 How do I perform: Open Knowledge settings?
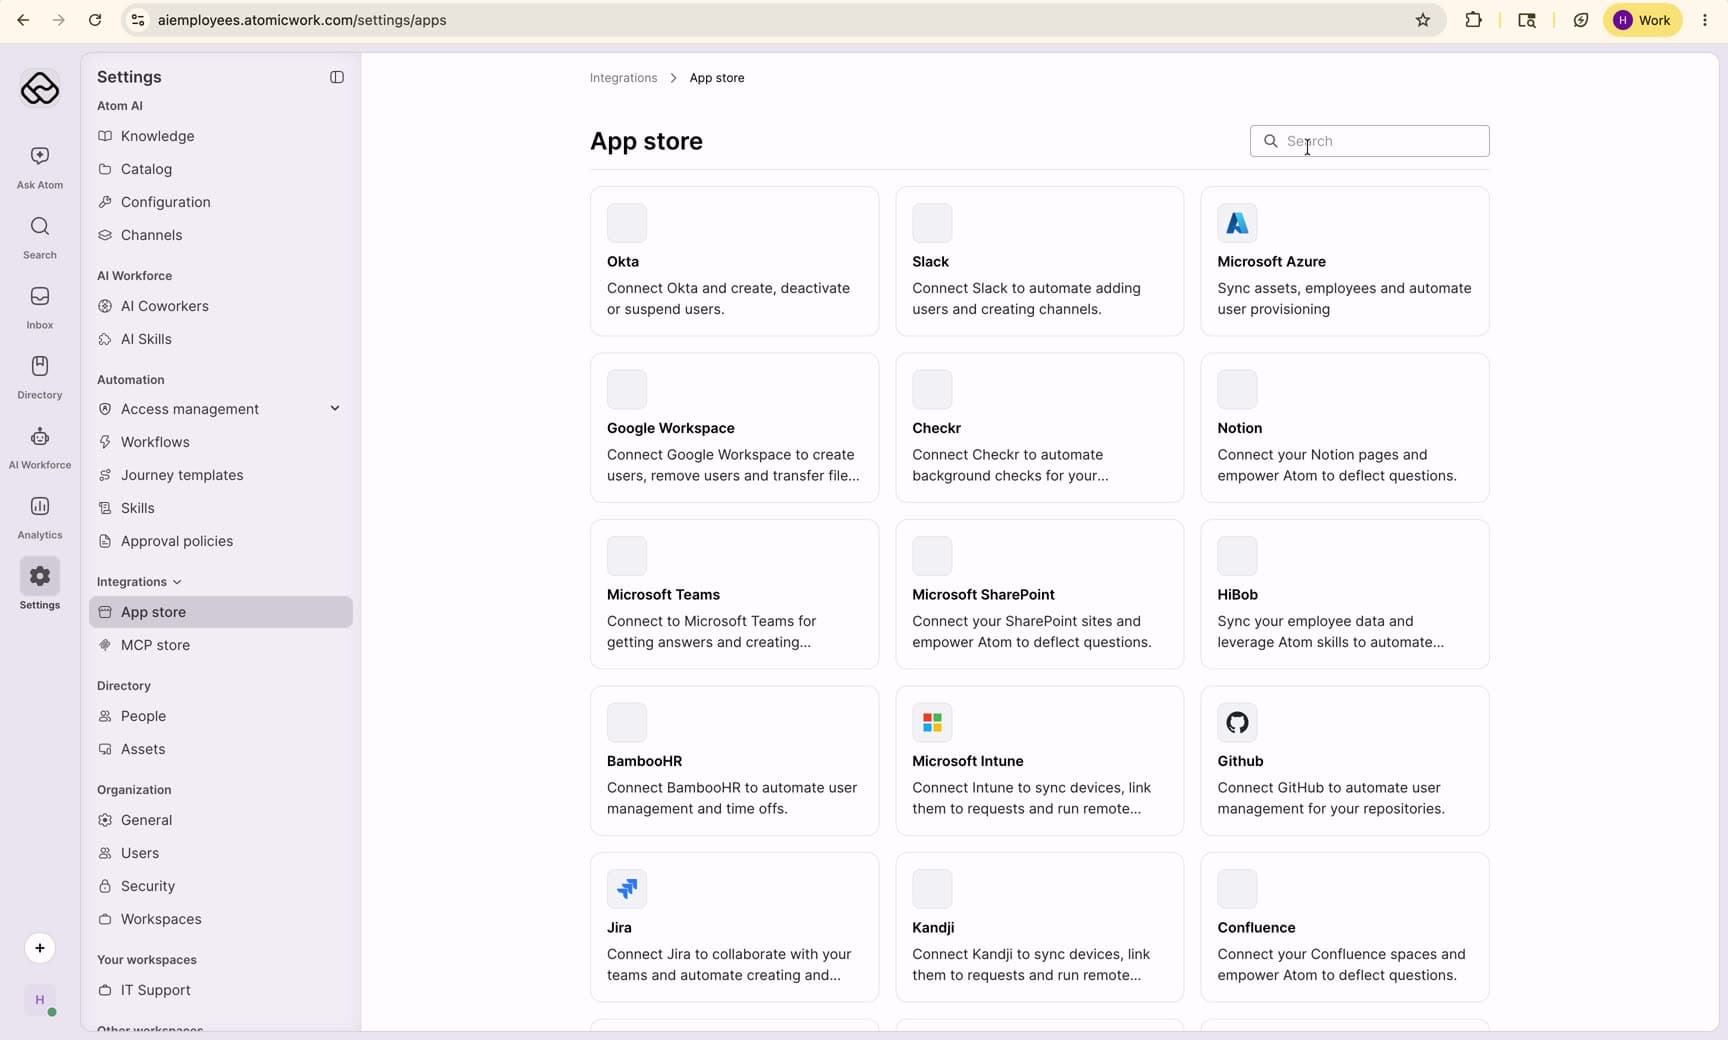pos(220,136)
